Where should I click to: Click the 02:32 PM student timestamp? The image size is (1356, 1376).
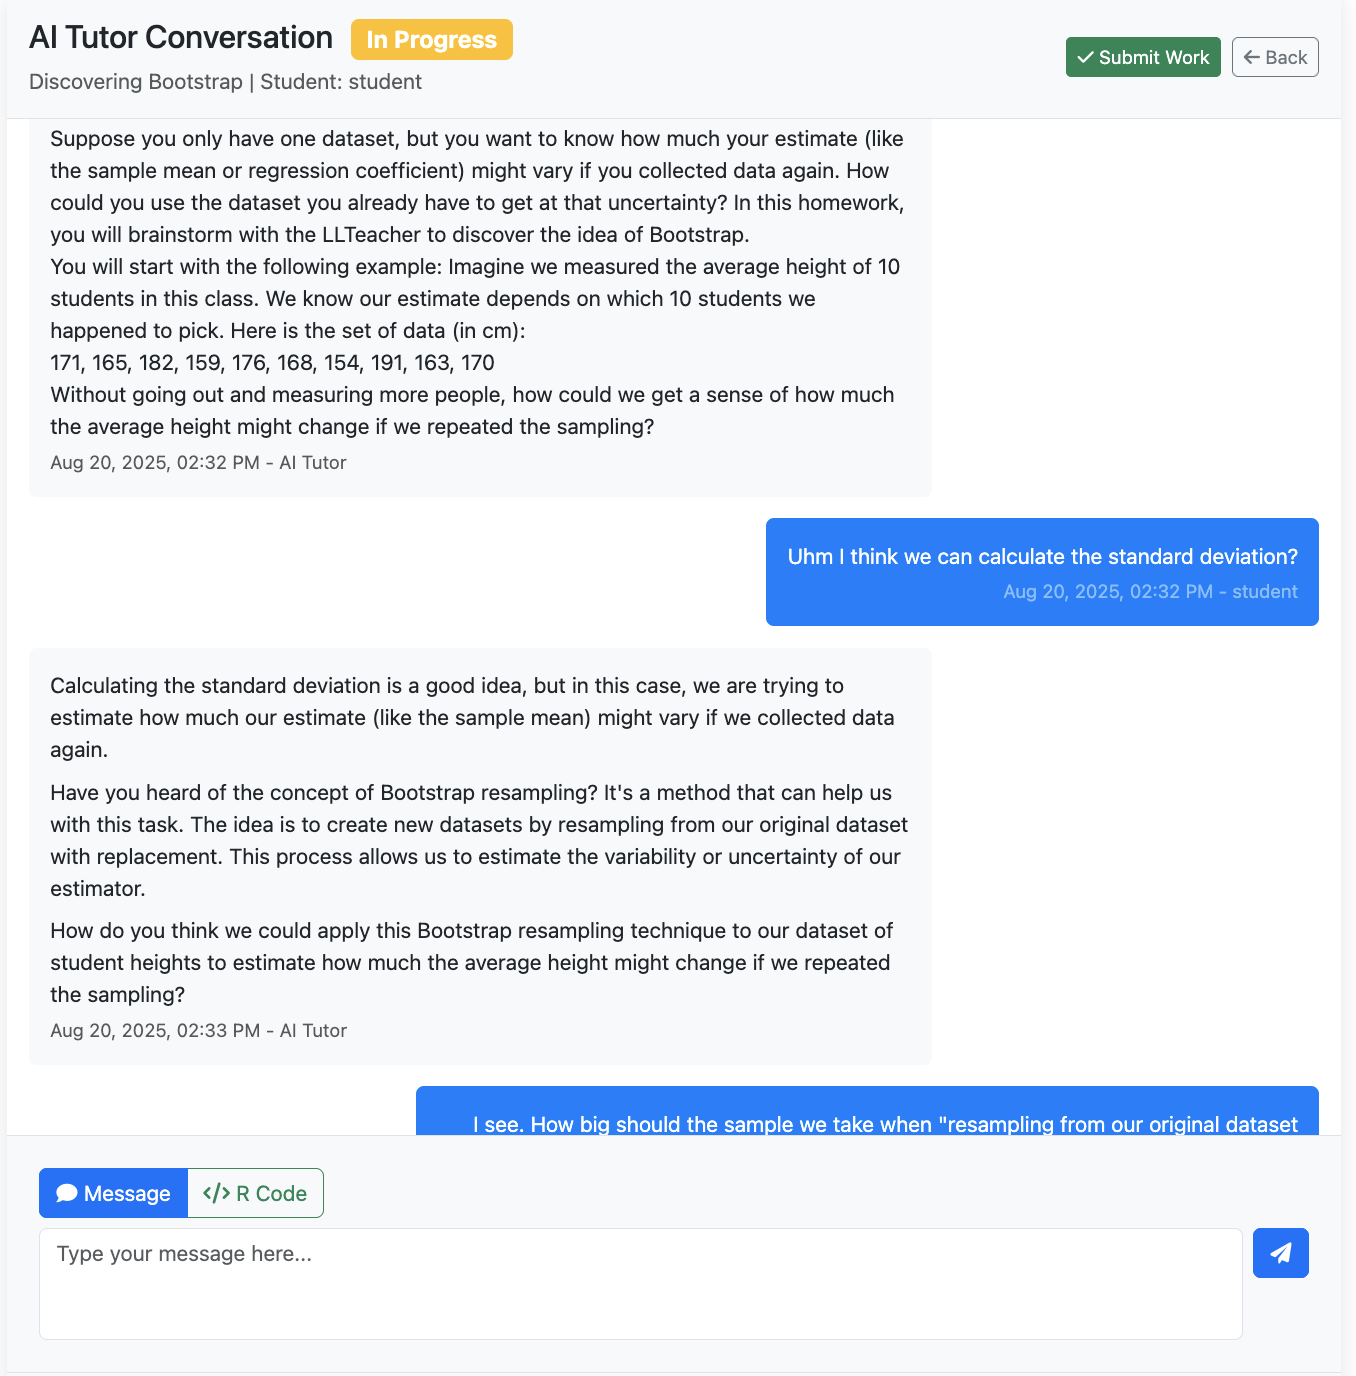pyautogui.click(x=1150, y=591)
